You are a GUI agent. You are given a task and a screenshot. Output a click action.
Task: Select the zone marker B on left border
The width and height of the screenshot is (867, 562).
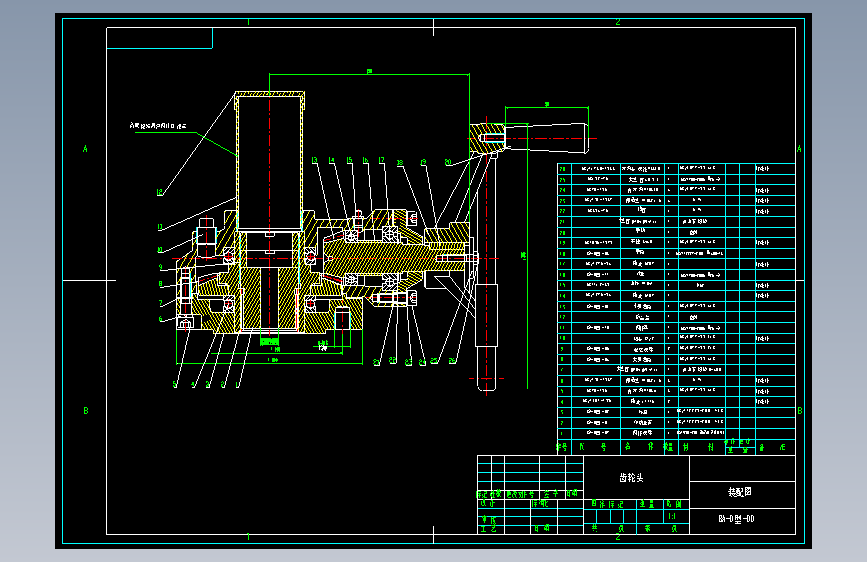pos(86,411)
